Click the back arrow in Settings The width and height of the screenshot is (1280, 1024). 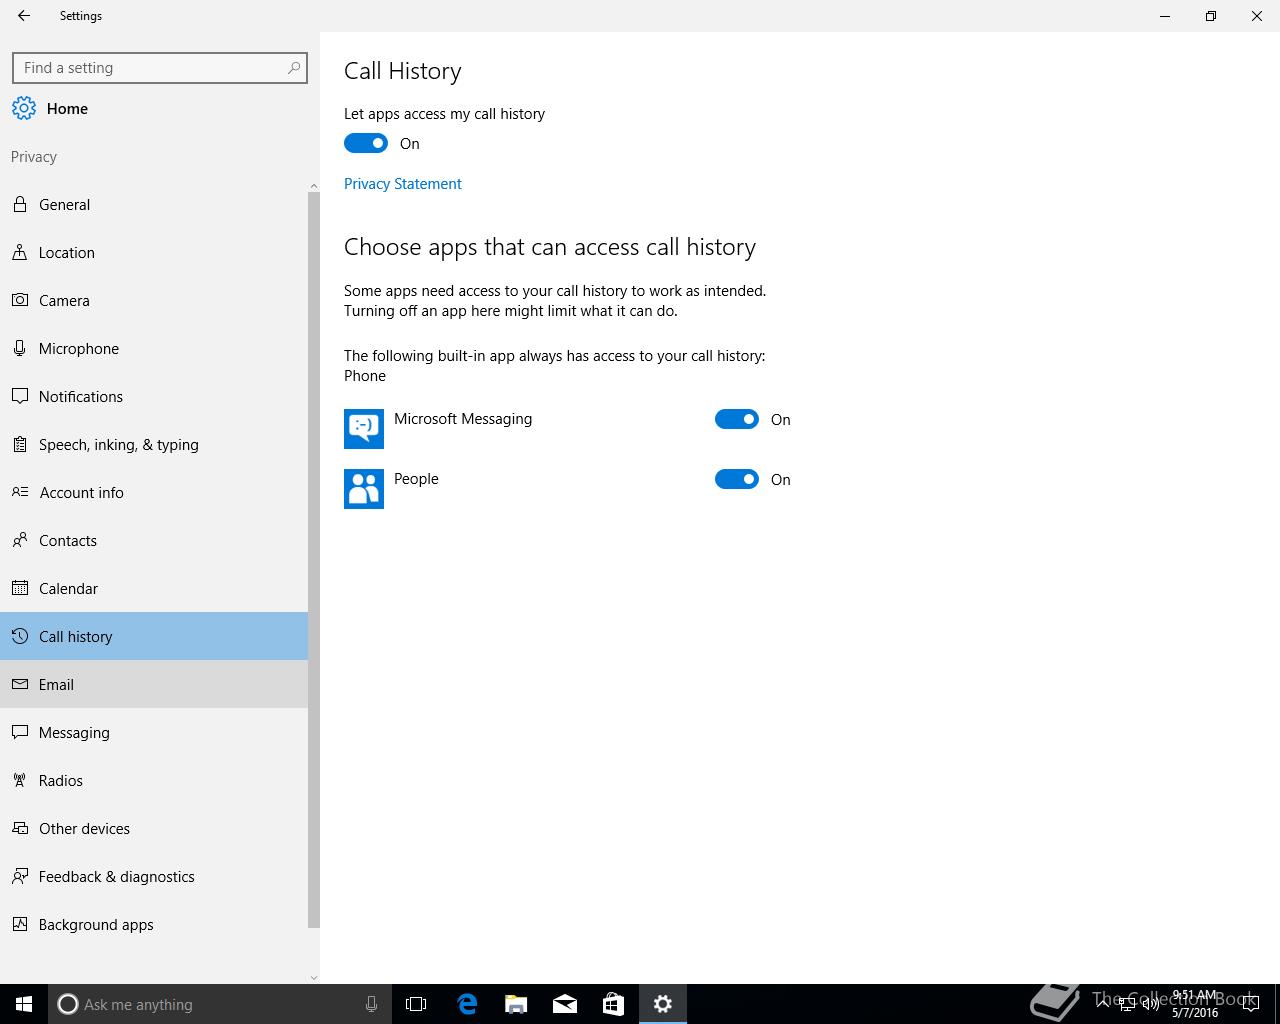pyautogui.click(x=24, y=16)
